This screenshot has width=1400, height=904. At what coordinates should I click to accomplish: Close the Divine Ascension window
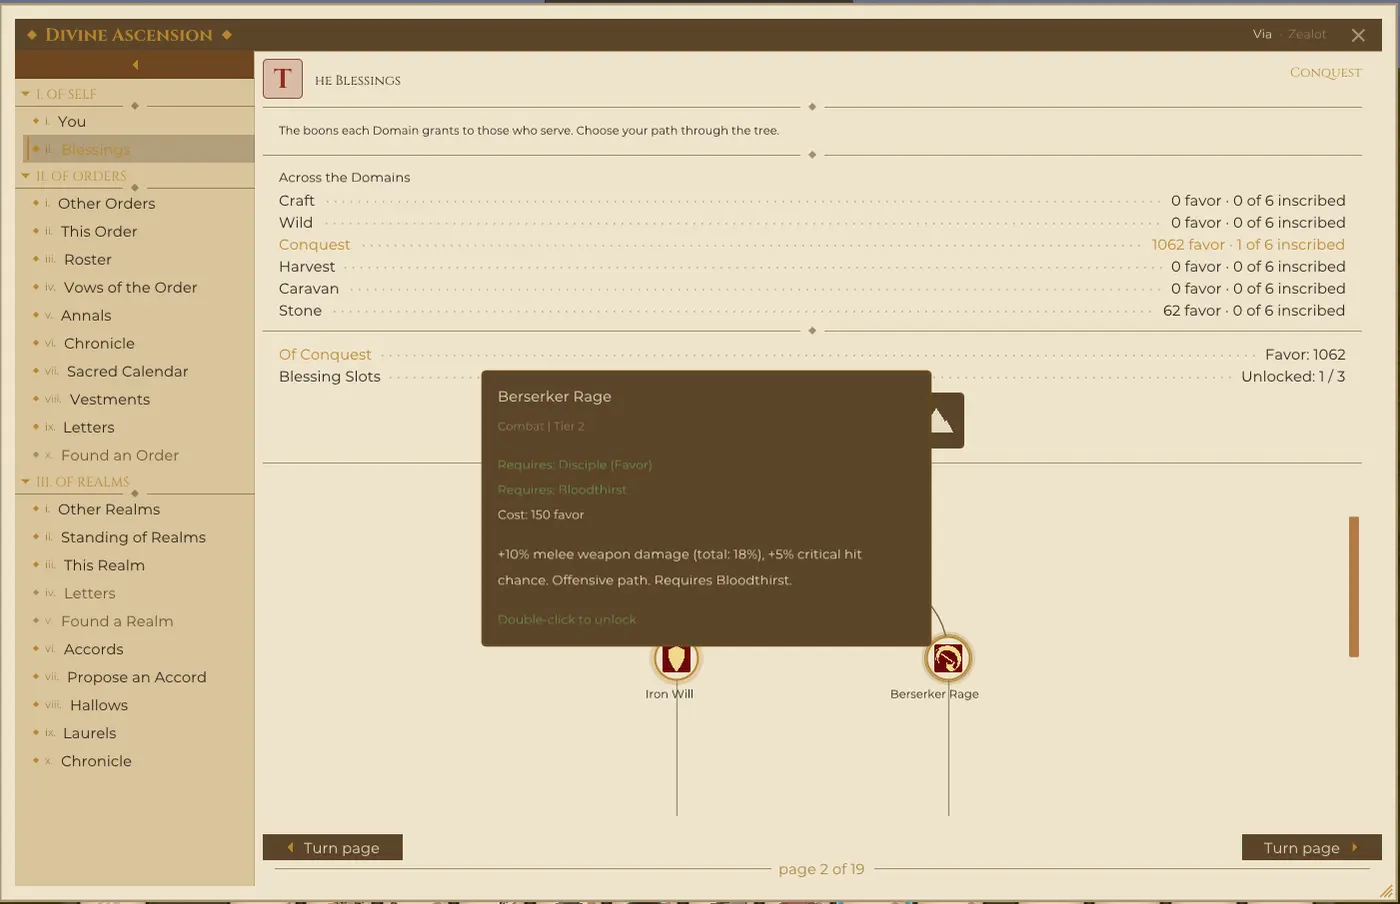coord(1358,35)
